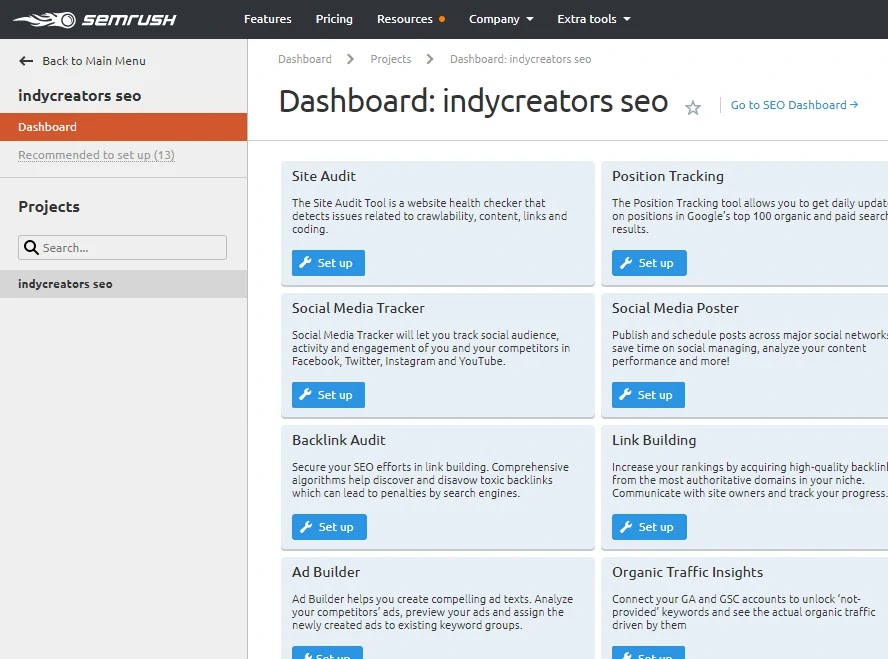
Task: Set up Social Media Poster
Action: [x=648, y=395]
